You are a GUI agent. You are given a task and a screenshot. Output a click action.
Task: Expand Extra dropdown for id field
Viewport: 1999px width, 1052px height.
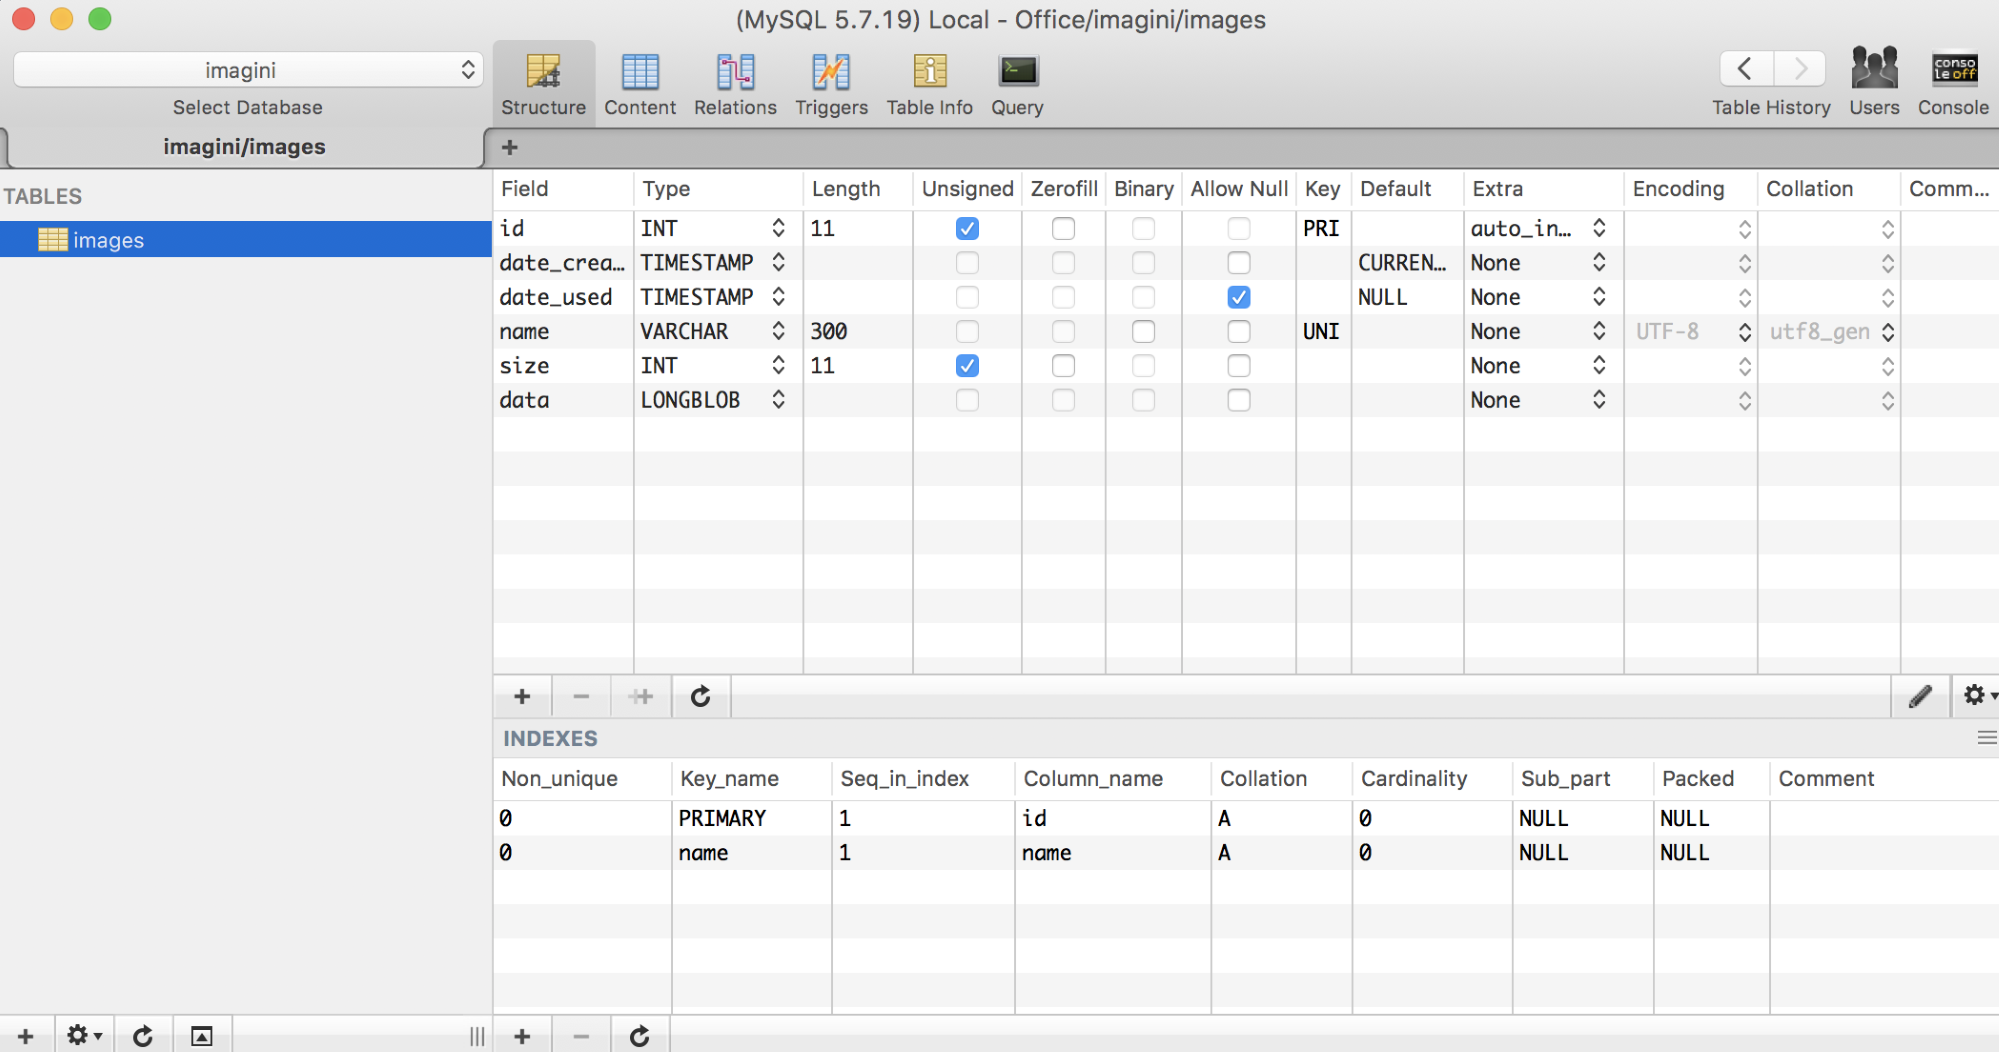coord(1599,229)
